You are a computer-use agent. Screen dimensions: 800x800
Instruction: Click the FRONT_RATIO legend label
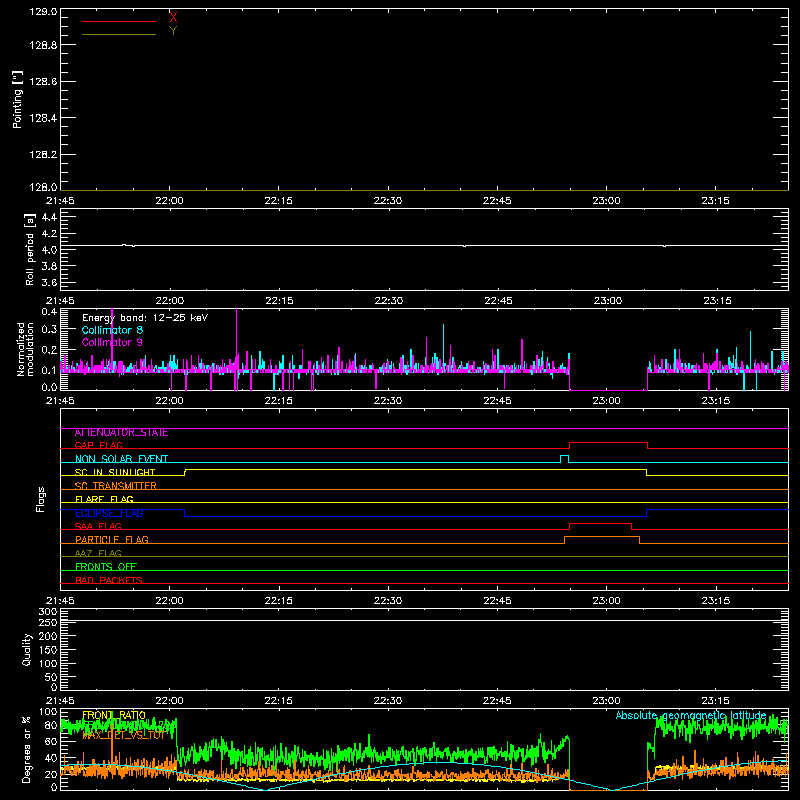[114, 716]
